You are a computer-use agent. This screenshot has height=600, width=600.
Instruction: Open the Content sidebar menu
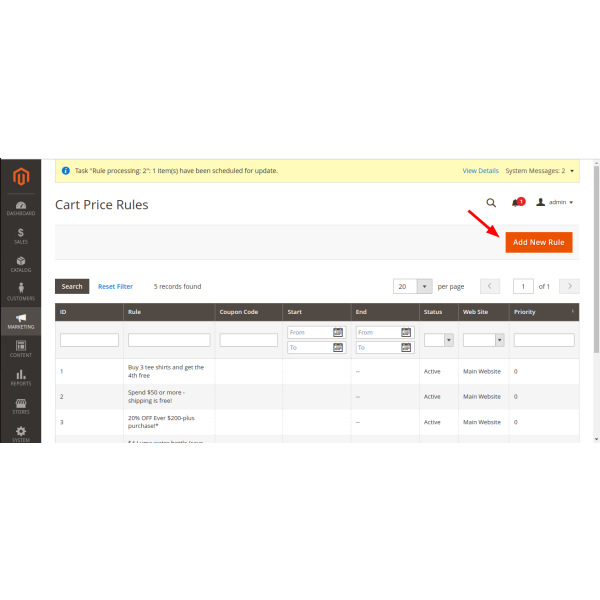pos(20,349)
